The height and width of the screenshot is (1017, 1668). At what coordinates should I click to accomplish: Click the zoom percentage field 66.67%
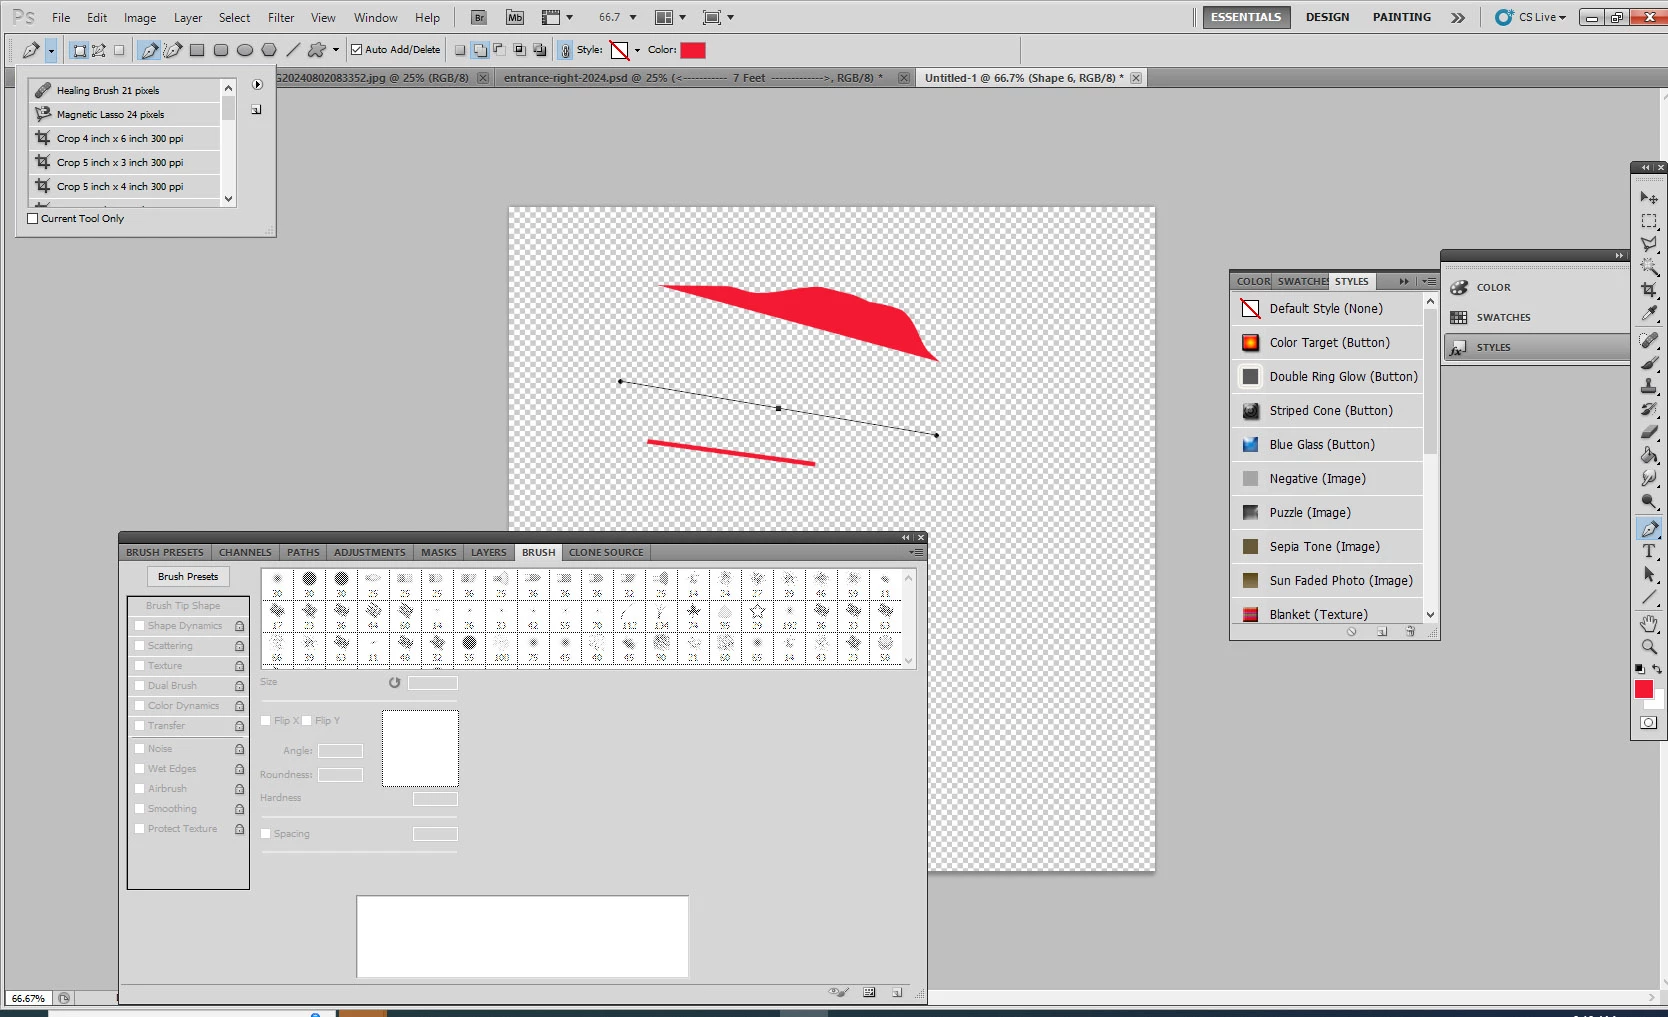point(28,998)
